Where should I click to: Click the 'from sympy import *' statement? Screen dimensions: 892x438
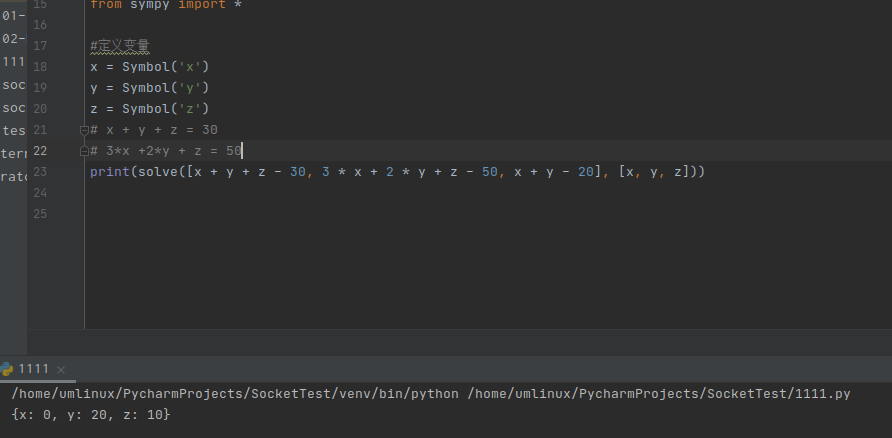point(165,5)
